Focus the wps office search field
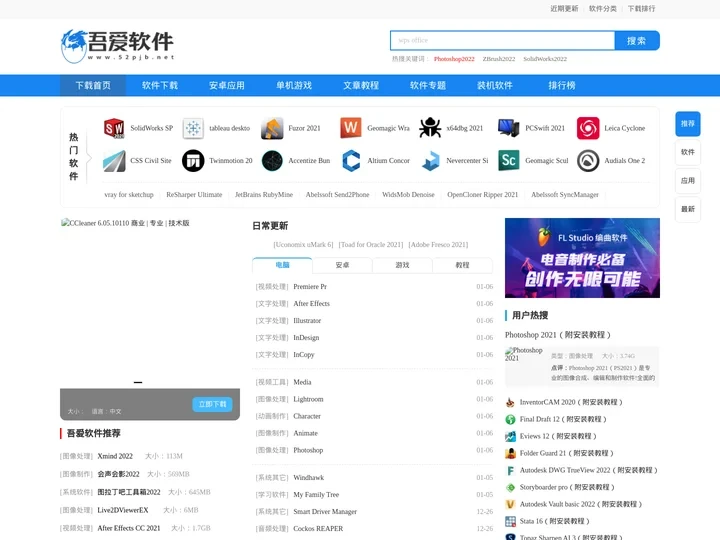Viewport: 720px width, 540px height. tap(502, 41)
